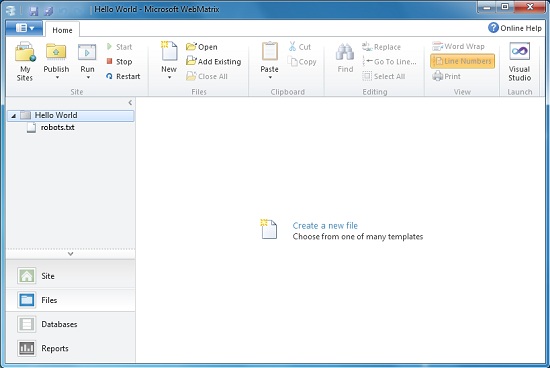Open the blue application menu button
550x368 pixels.
click(x=24, y=28)
